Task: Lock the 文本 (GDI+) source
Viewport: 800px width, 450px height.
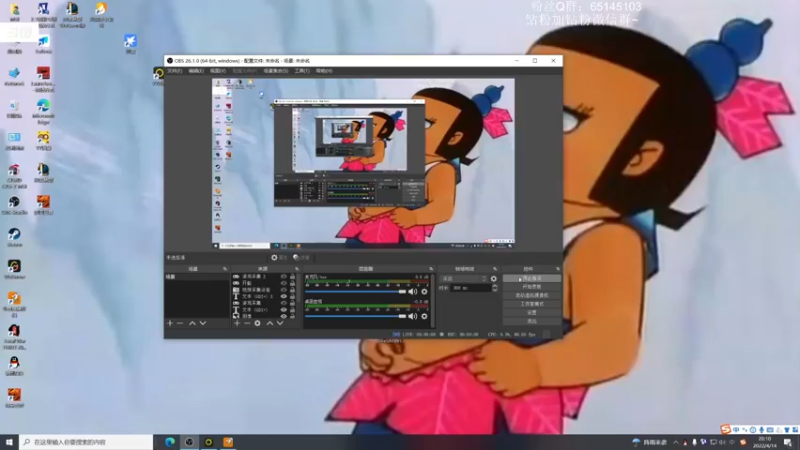Action: pos(292,310)
